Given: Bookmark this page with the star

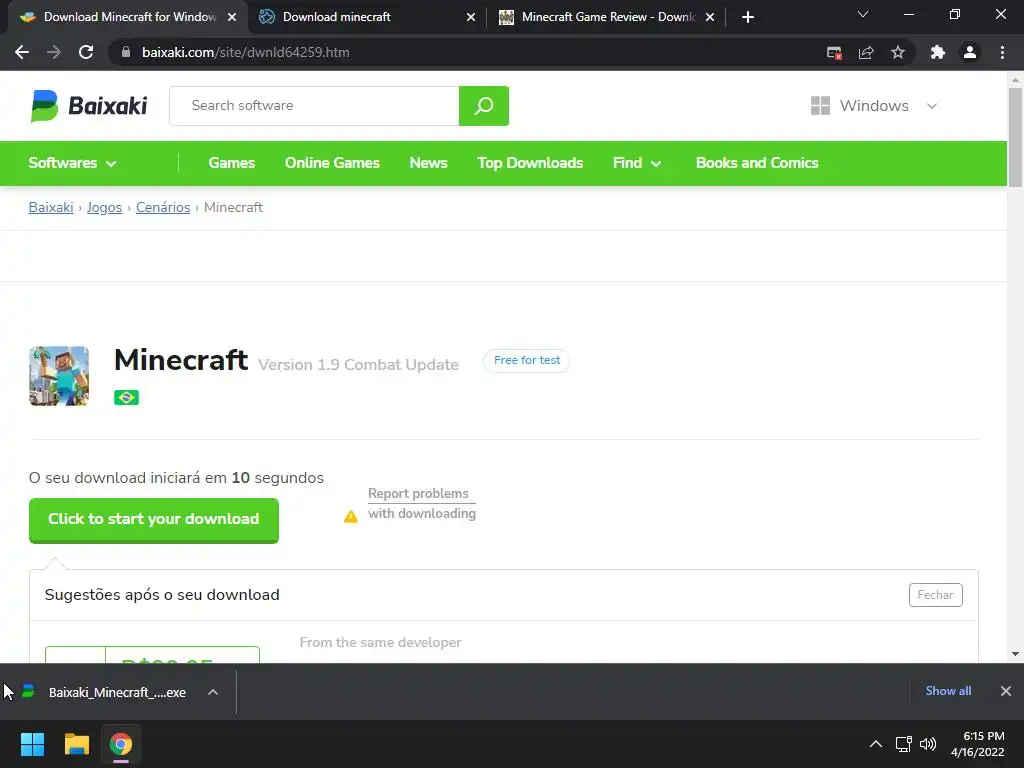Looking at the screenshot, I should point(898,52).
